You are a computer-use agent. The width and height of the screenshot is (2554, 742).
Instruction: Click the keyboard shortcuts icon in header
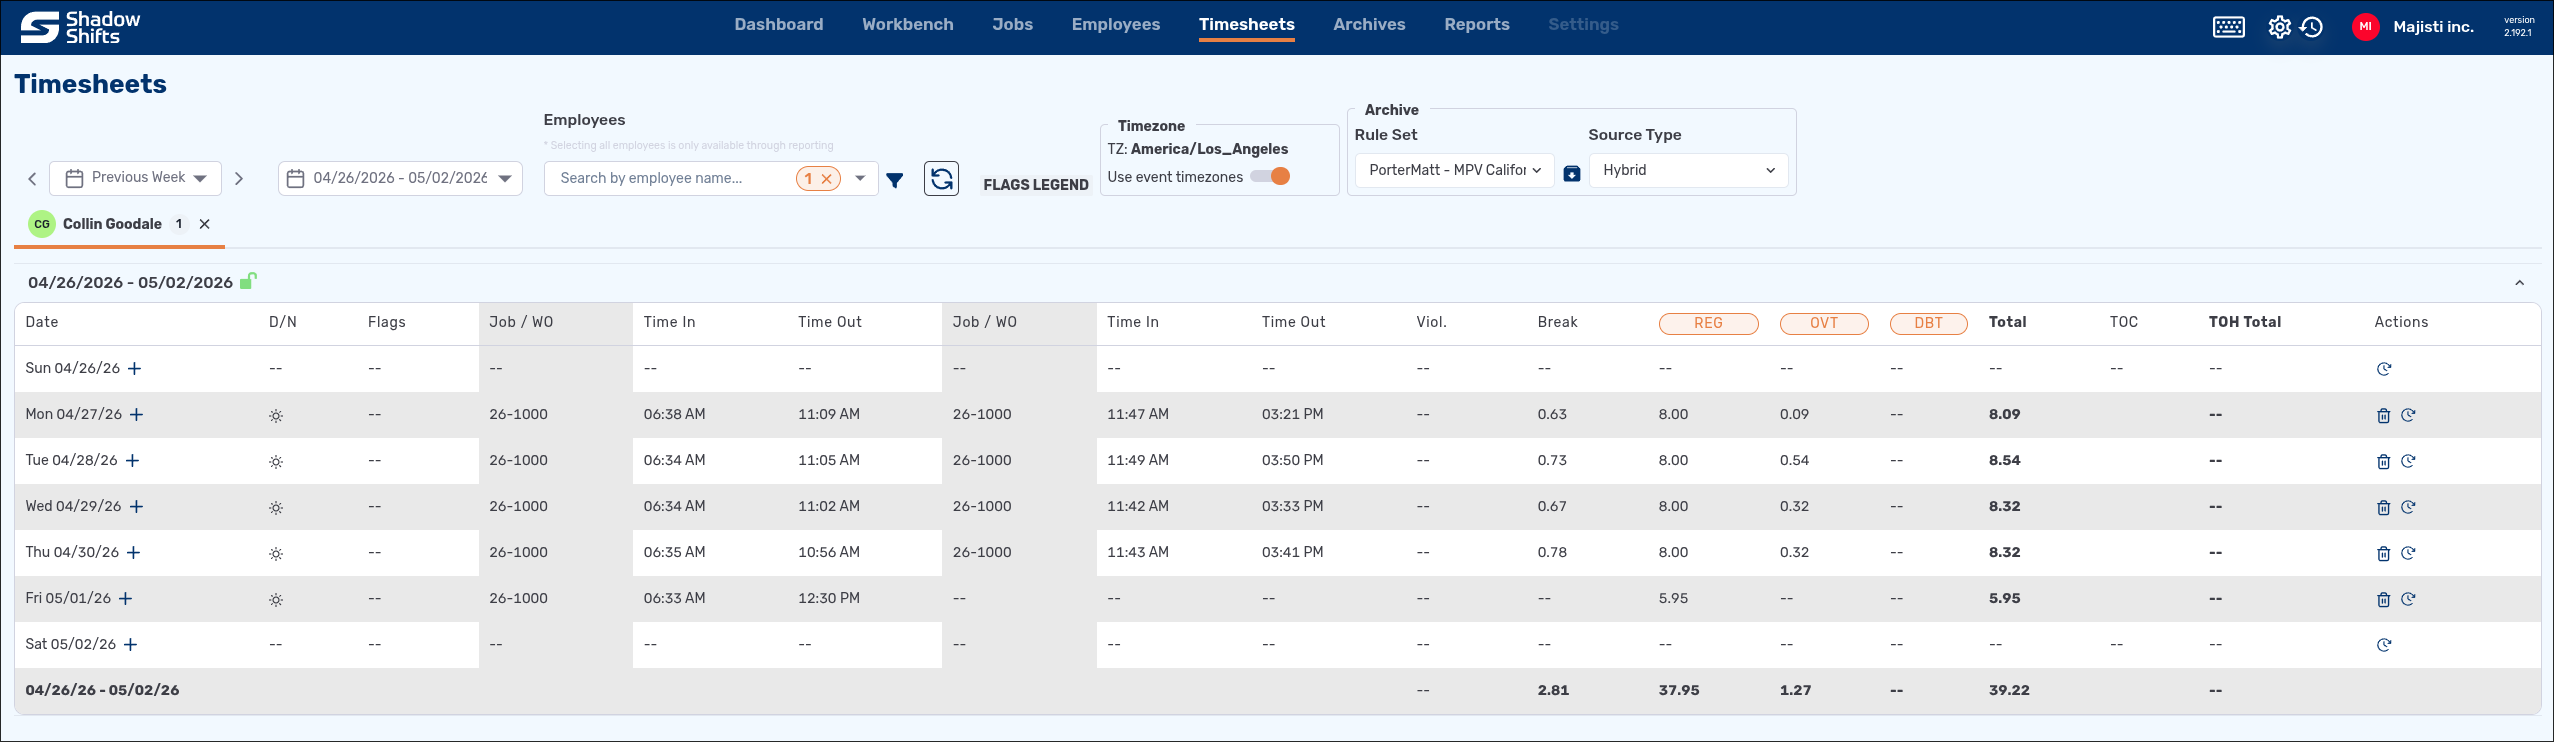pos(2228,27)
